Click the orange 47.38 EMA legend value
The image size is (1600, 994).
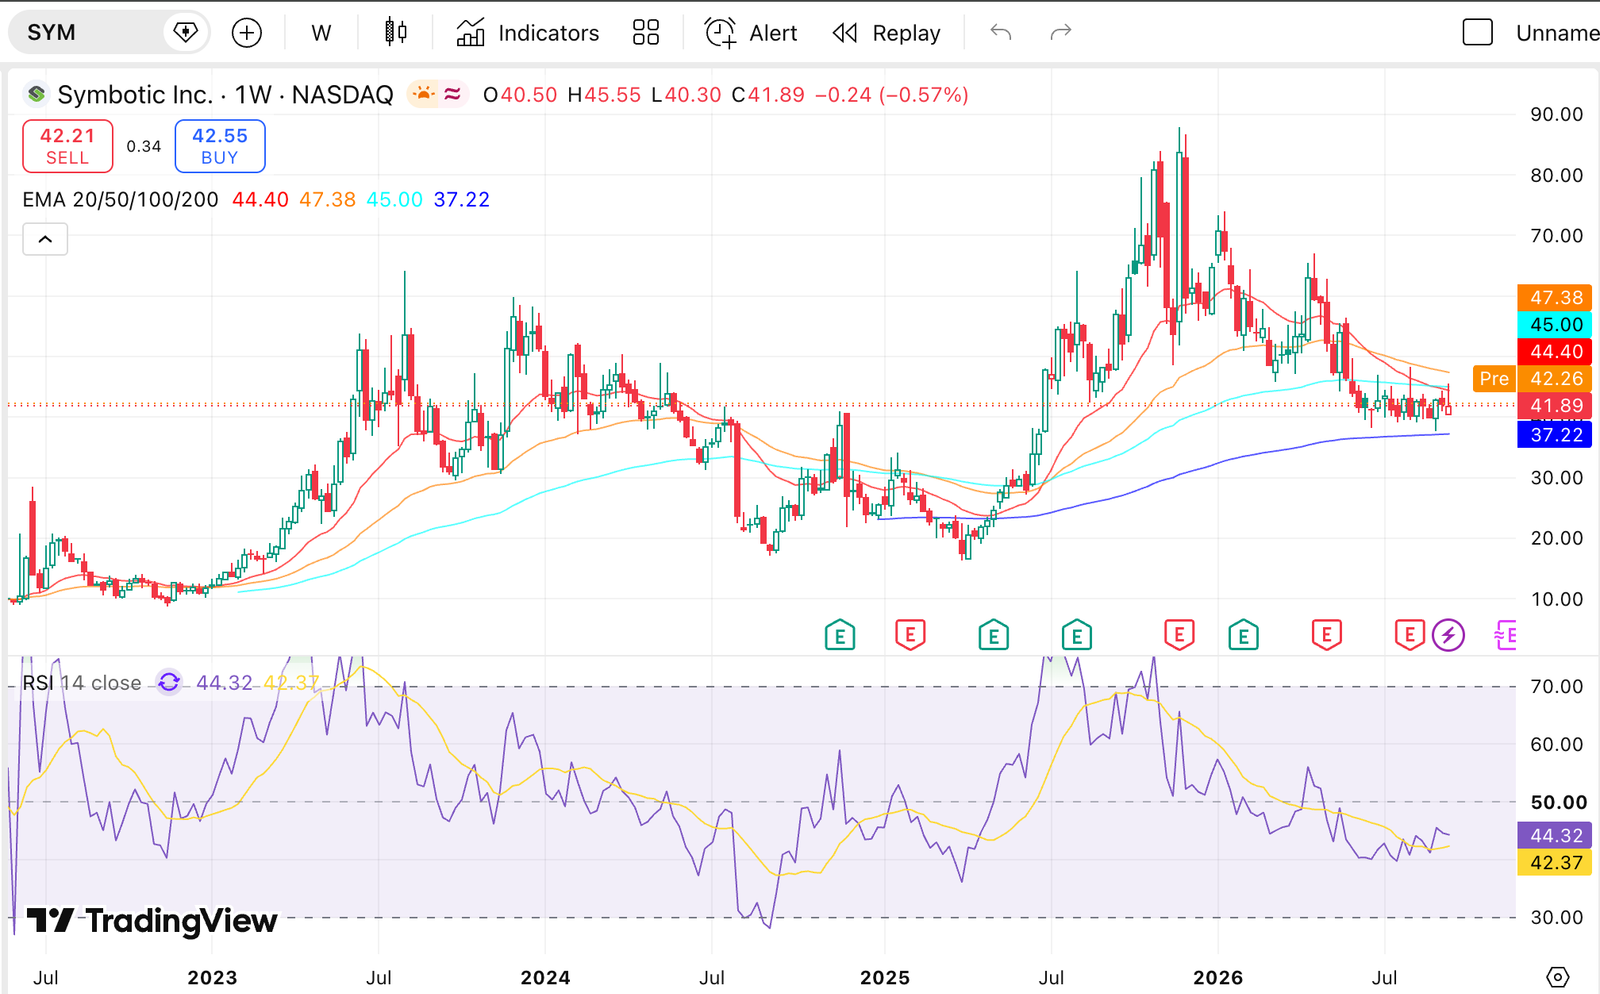tap(327, 200)
